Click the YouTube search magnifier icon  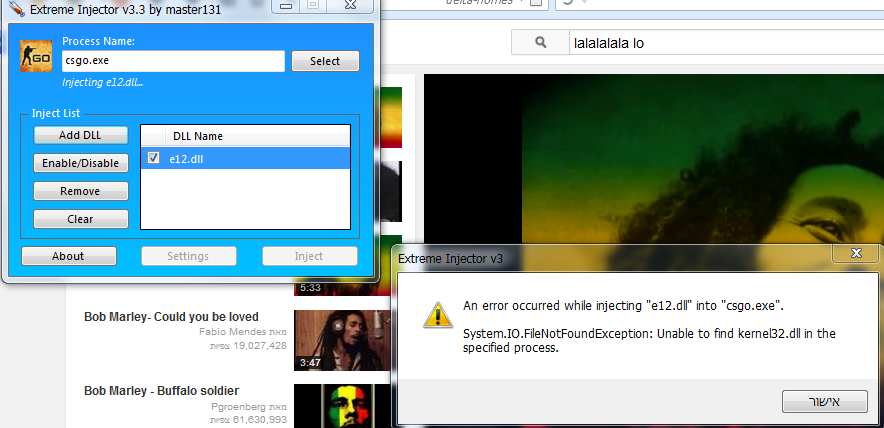click(x=541, y=42)
